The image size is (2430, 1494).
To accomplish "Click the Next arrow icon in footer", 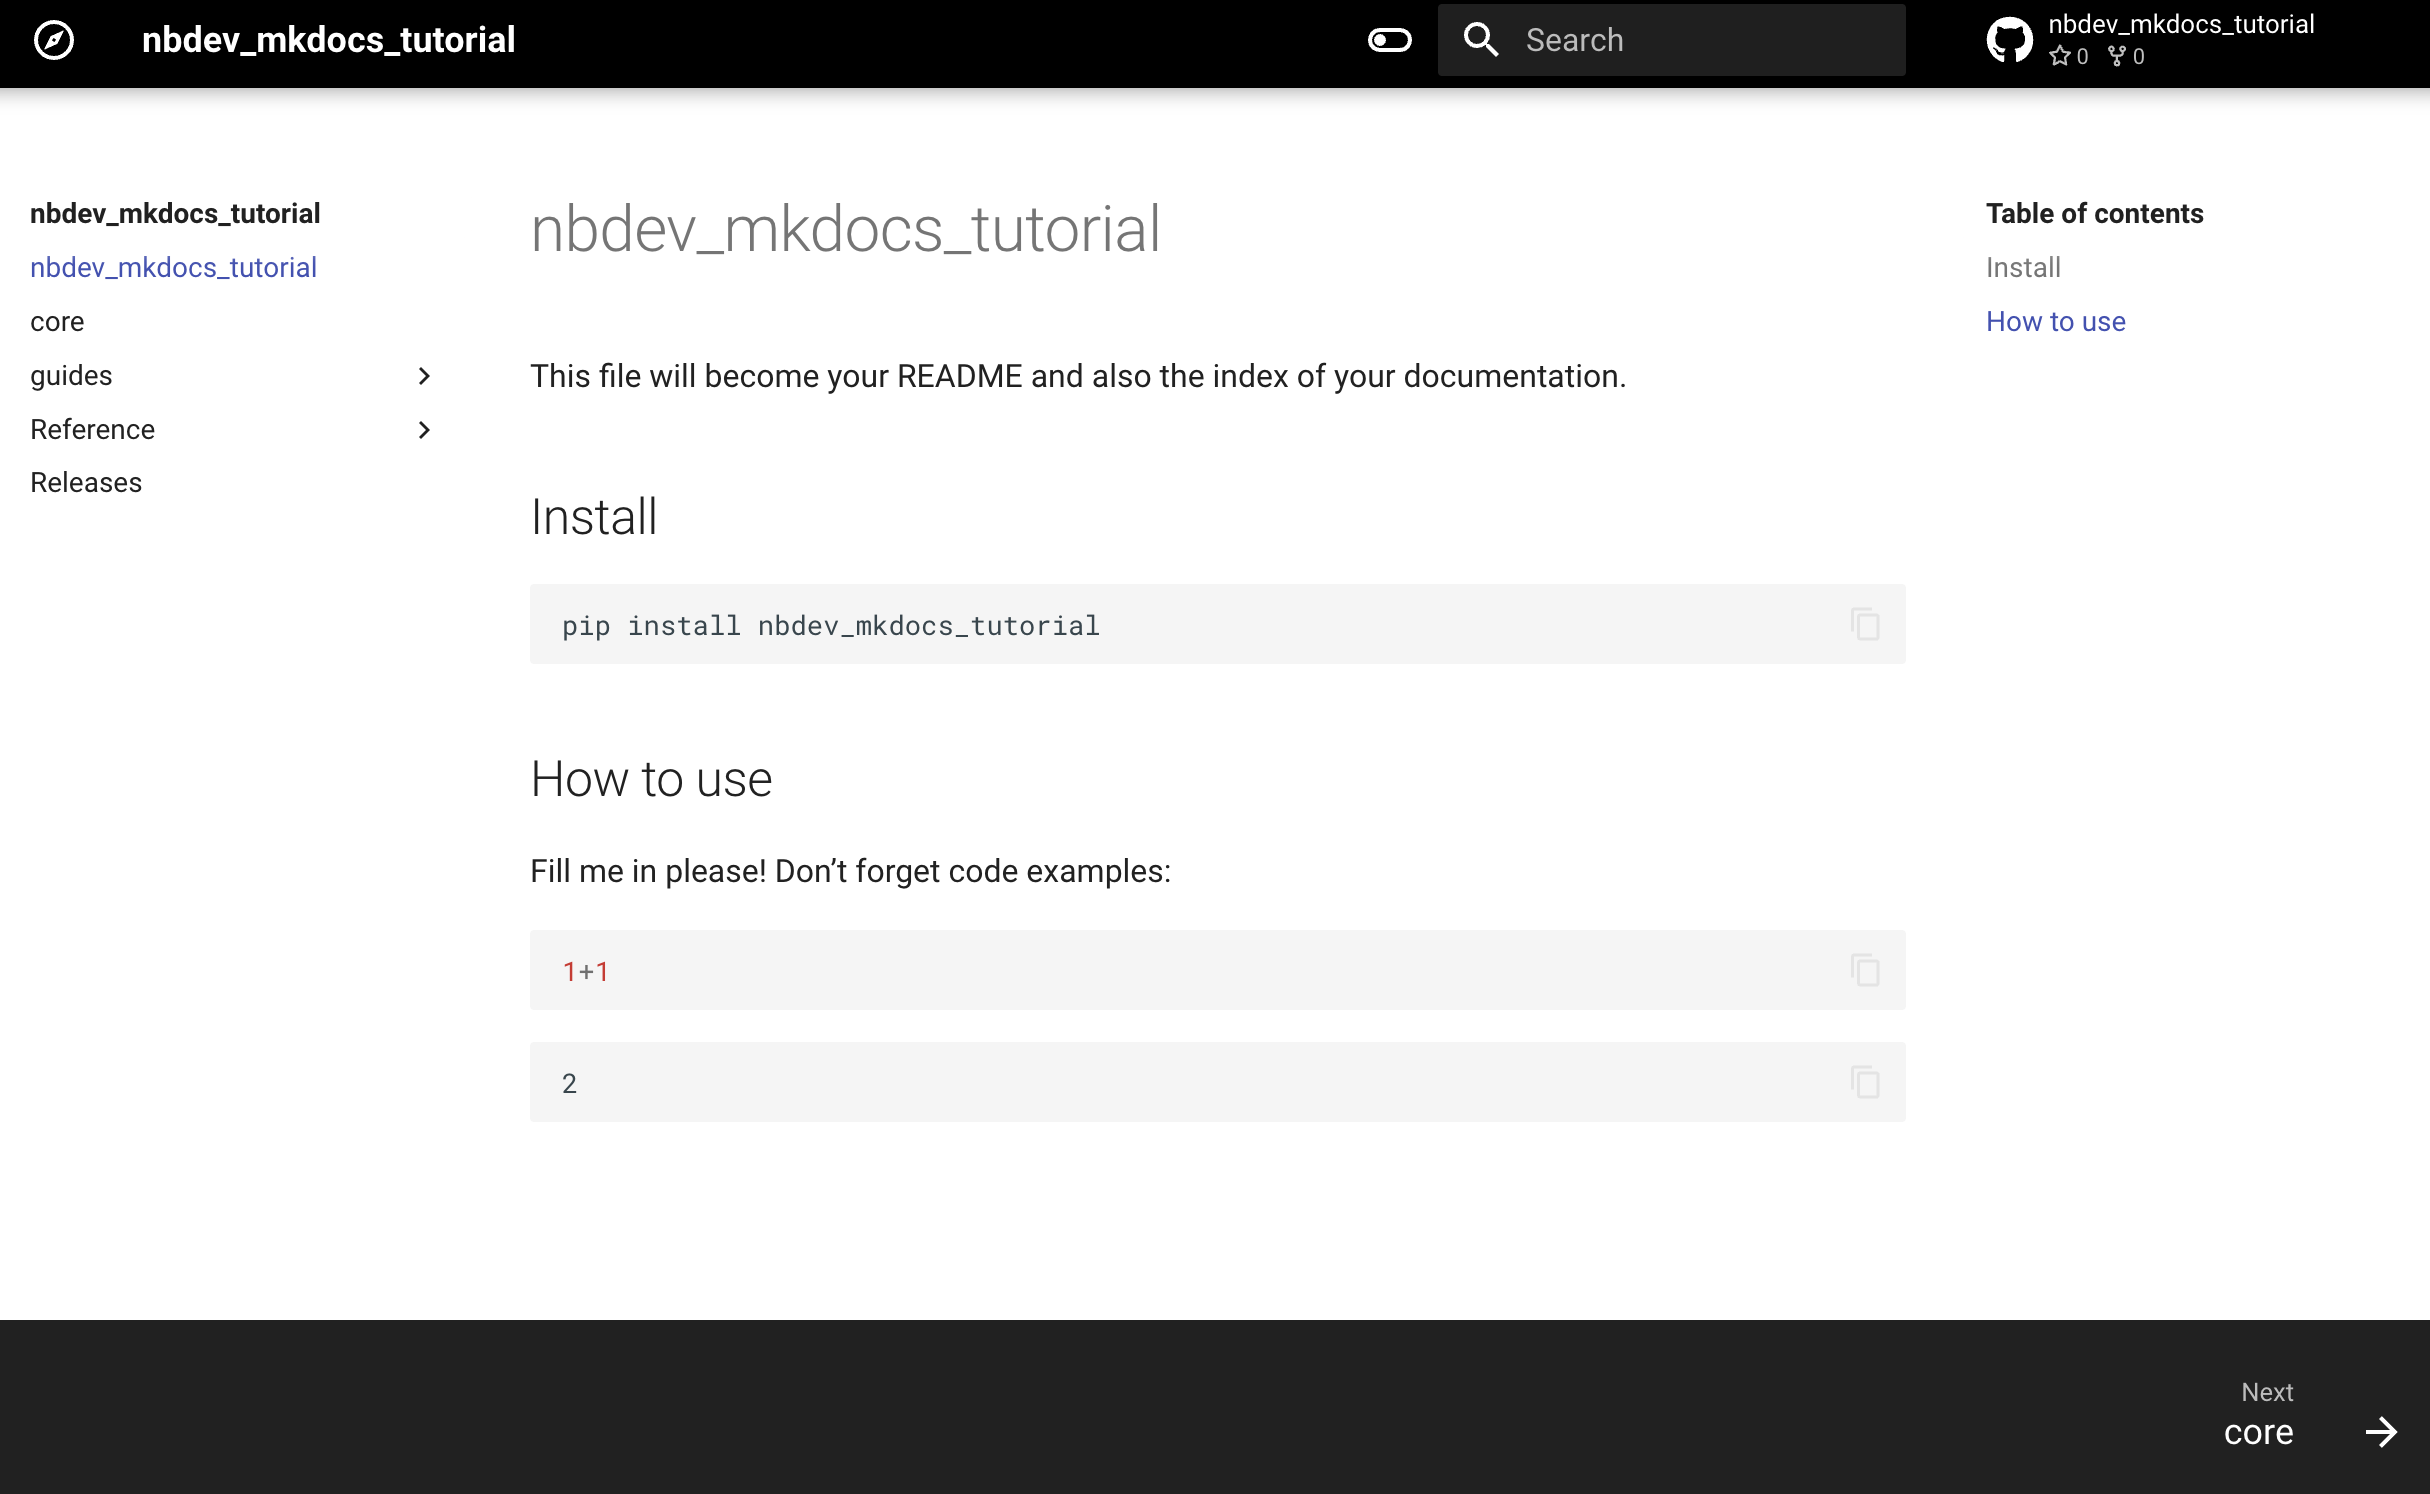I will pyautogui.click(x=2381, y=1432).
